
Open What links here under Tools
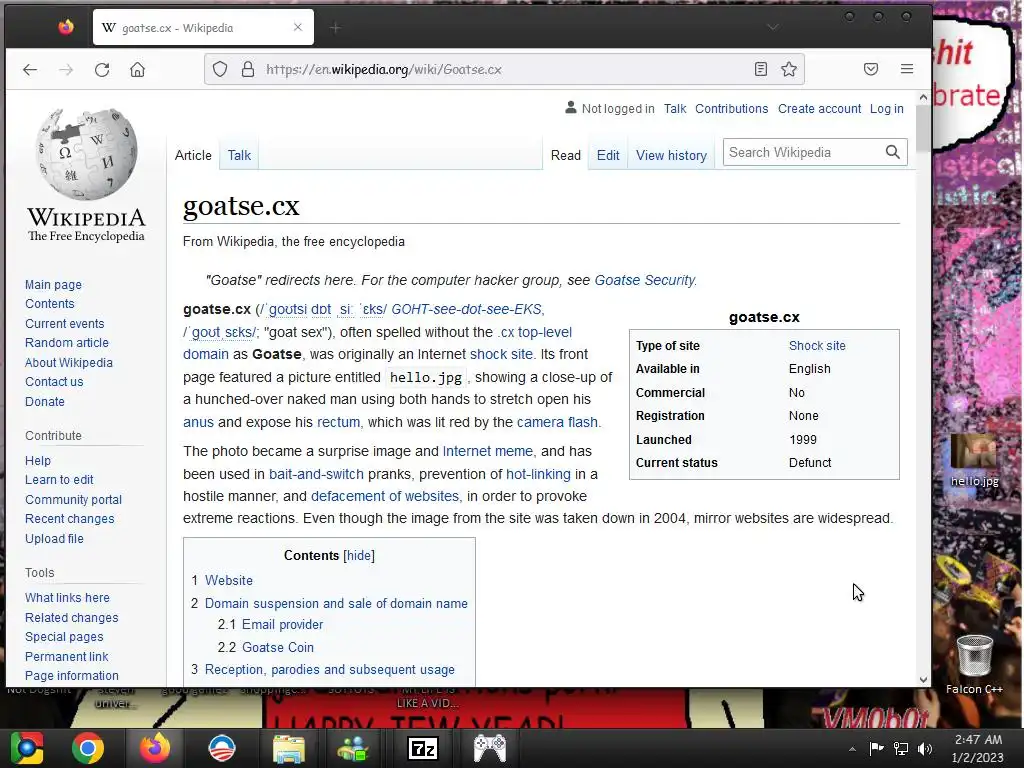pos(67,598)
